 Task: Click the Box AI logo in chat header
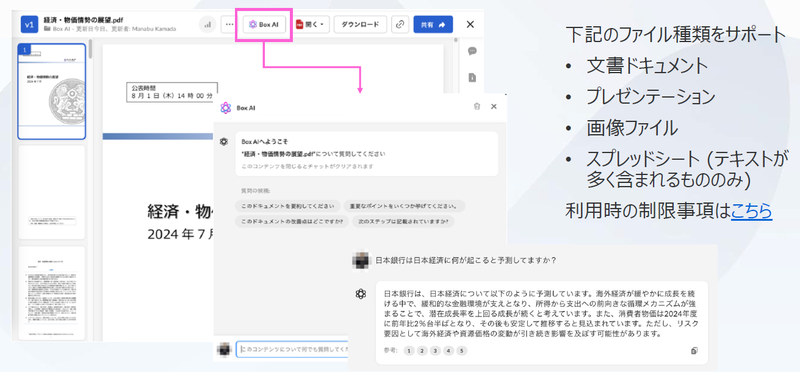coord(226,108)
